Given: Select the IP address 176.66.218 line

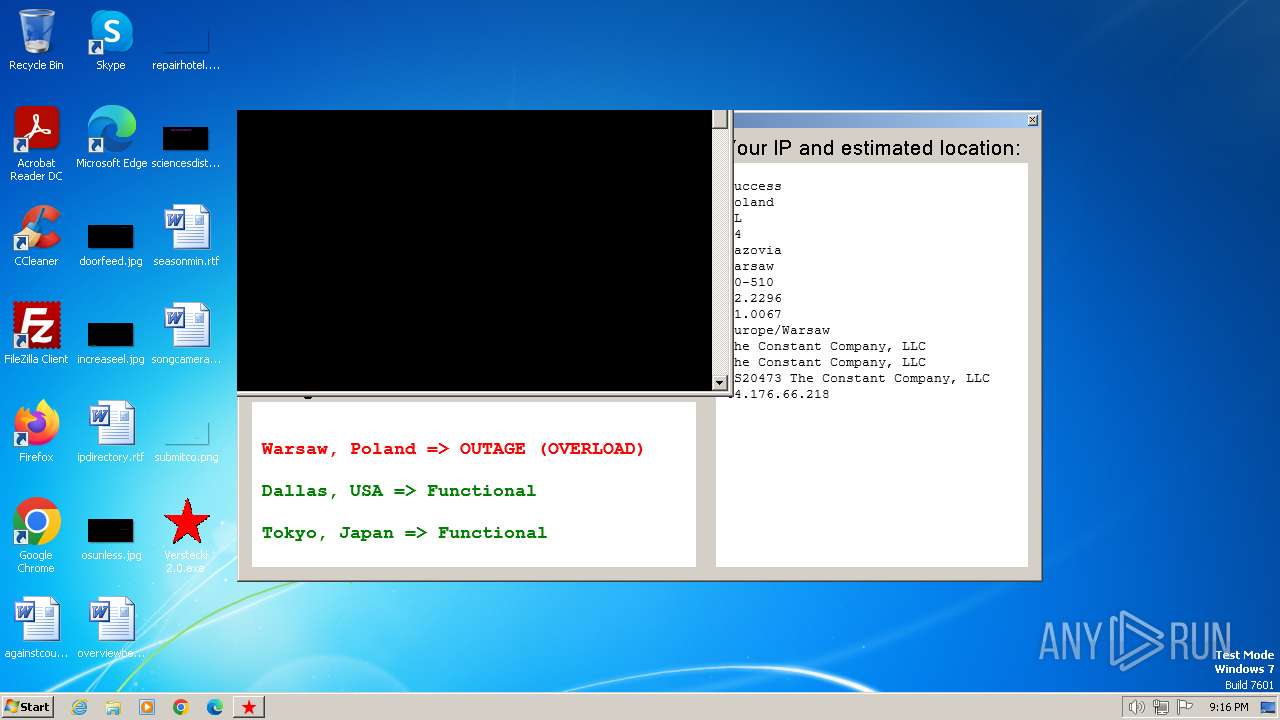Looking at the screenshot, I should (x=780, y=394).
